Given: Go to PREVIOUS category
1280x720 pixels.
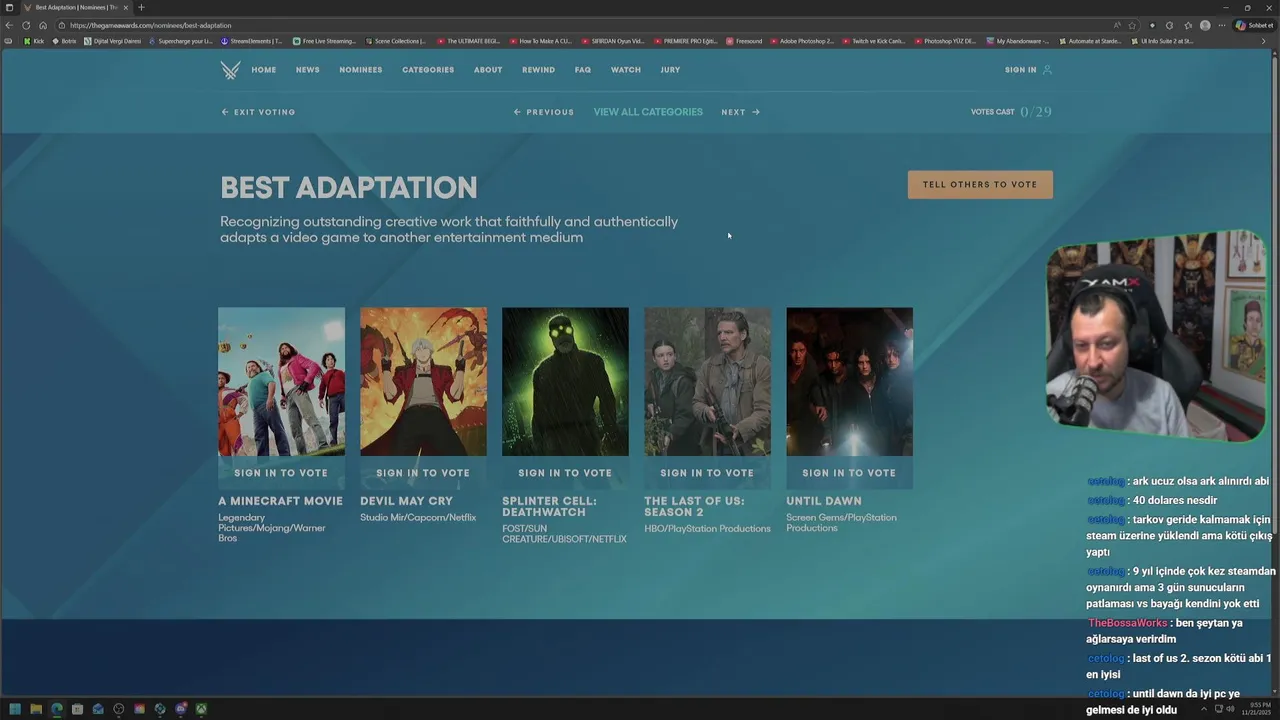Looking at the screenshot, I should coord(544,112).
